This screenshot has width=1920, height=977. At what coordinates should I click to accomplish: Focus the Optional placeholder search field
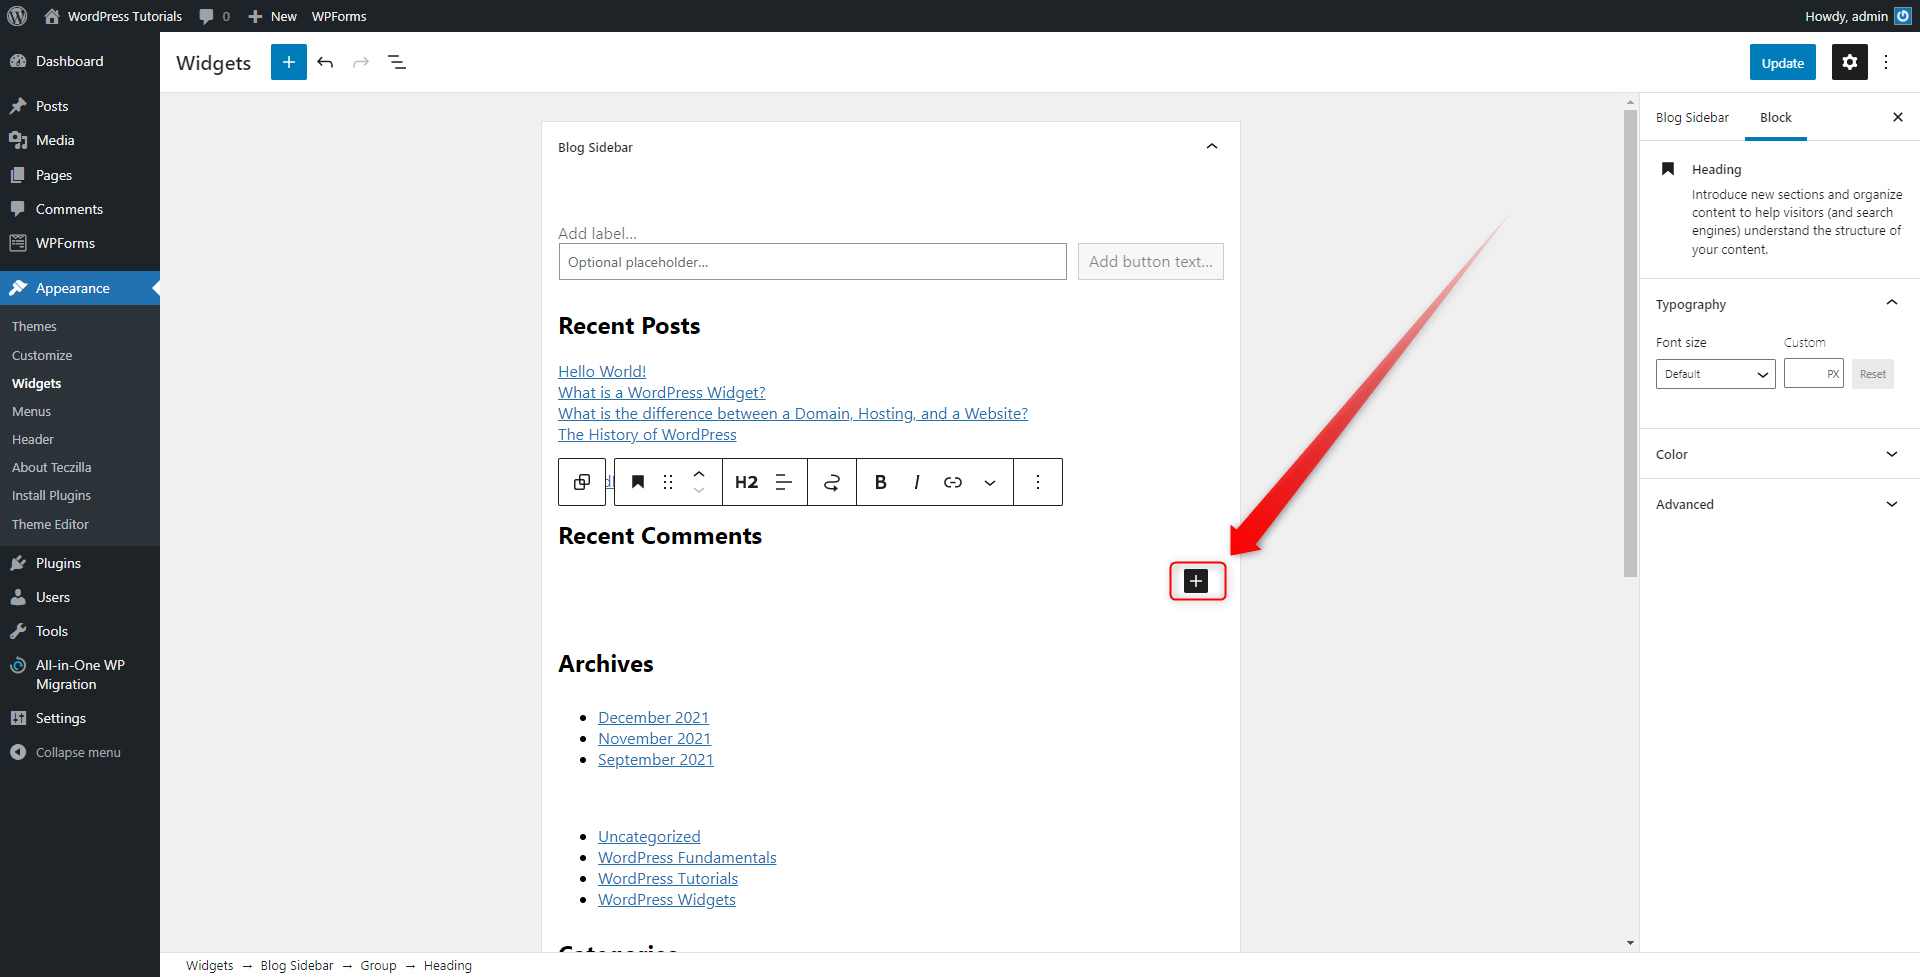pos(813,262)
